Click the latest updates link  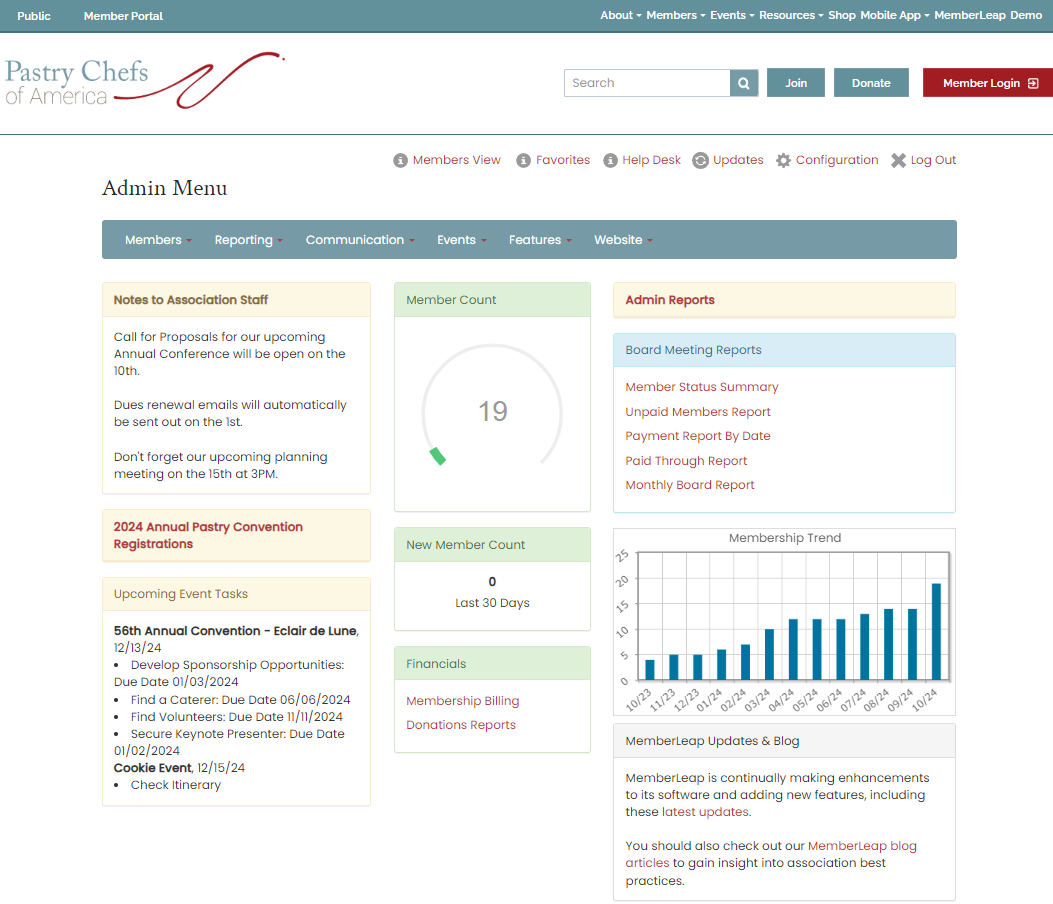click(x=705, y=812)
